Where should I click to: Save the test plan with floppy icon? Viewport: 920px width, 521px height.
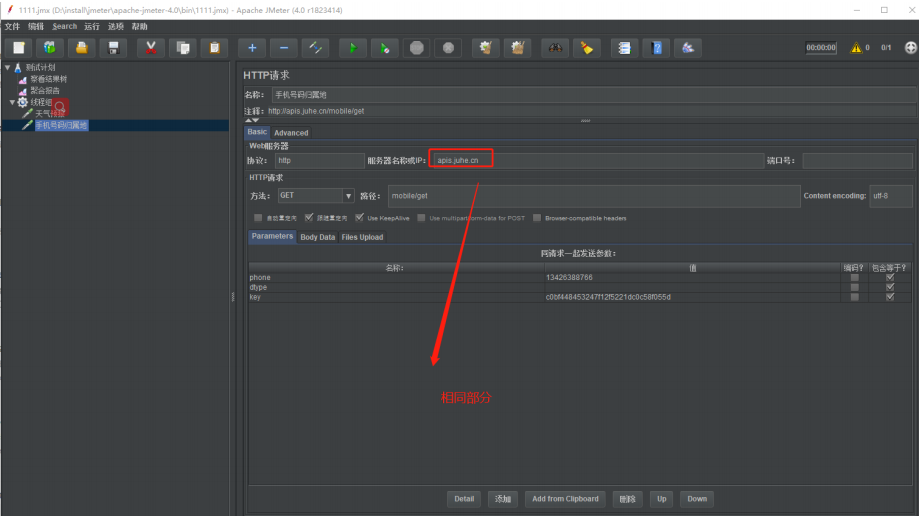click(113, 48)
